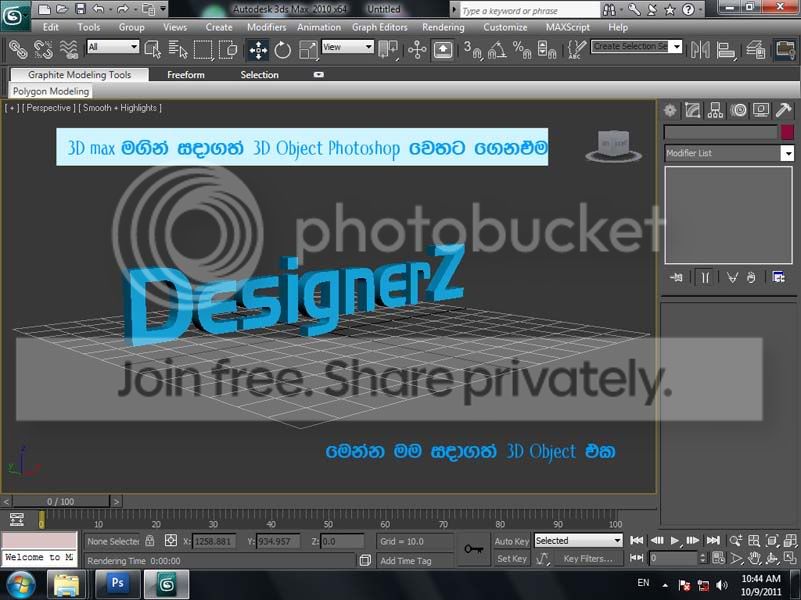Toggle Show End Result icon
The width and height of the screenshot is (801, 600).
(705, 277)
